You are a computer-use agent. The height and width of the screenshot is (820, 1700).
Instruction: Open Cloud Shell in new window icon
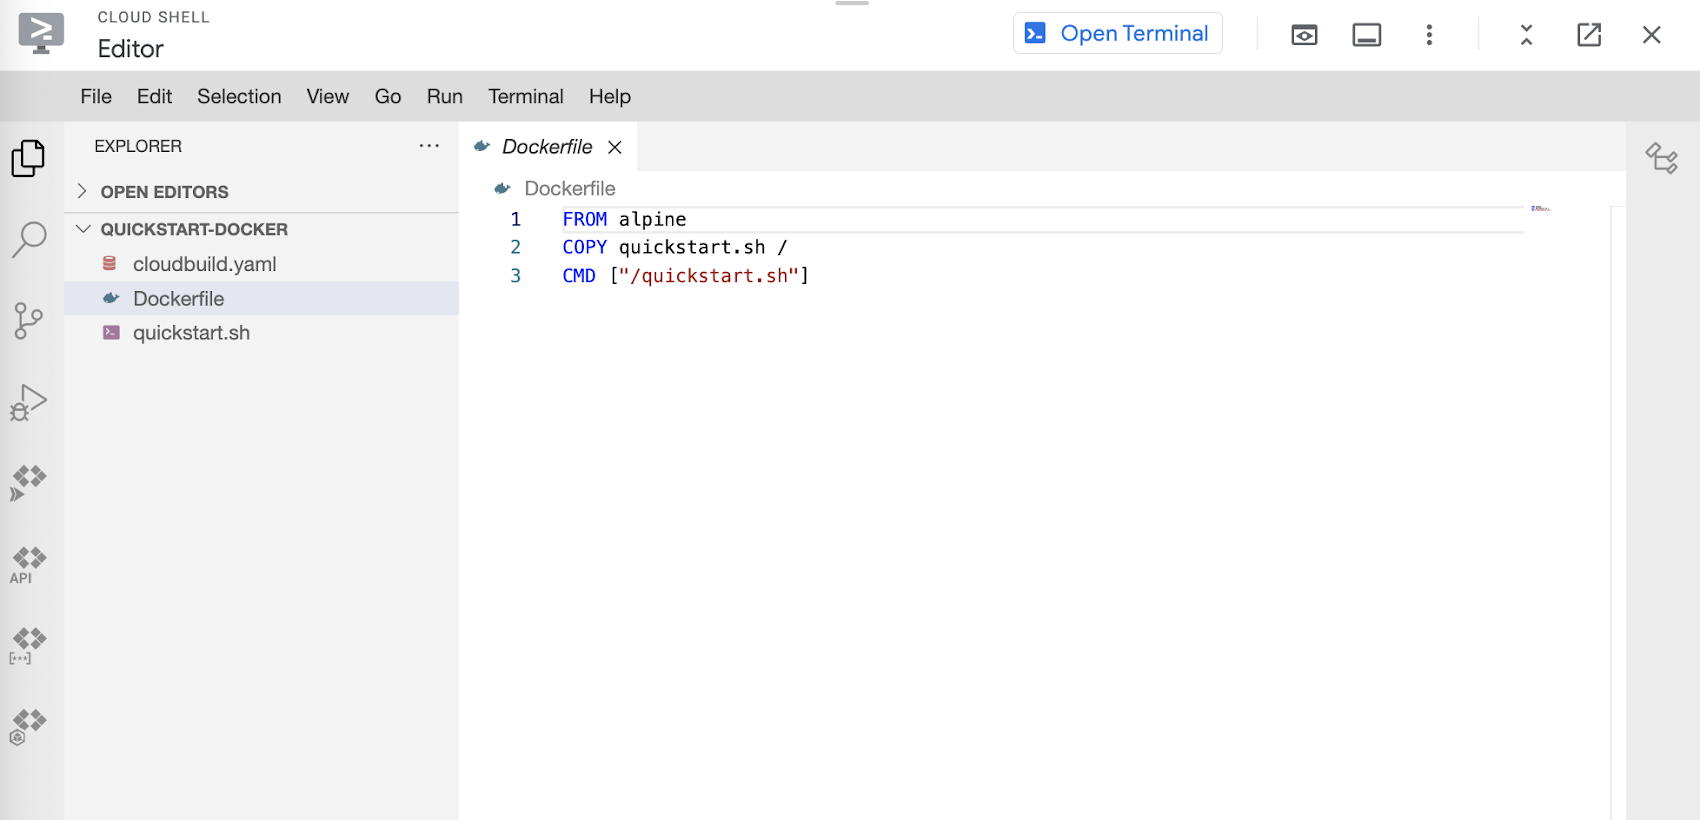tap(1589, 35)
